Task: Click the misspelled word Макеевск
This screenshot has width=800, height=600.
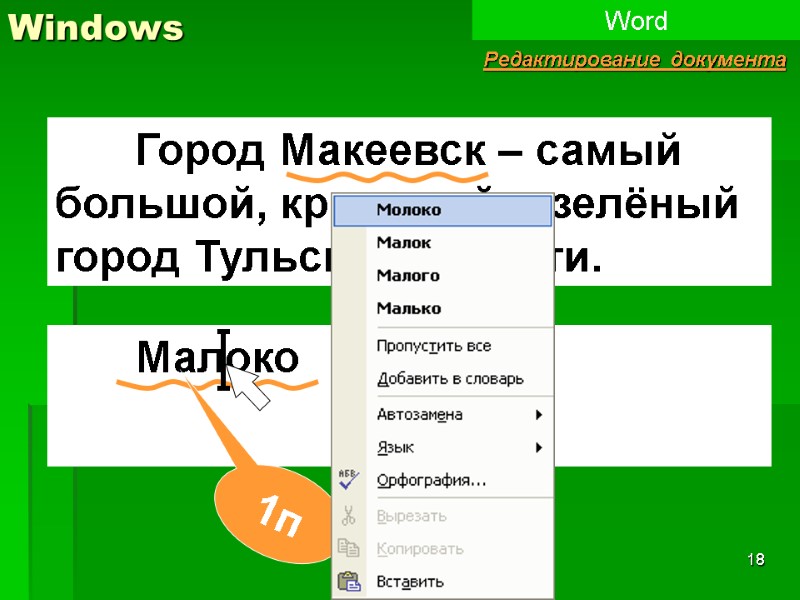Action: tap(384, 152)
